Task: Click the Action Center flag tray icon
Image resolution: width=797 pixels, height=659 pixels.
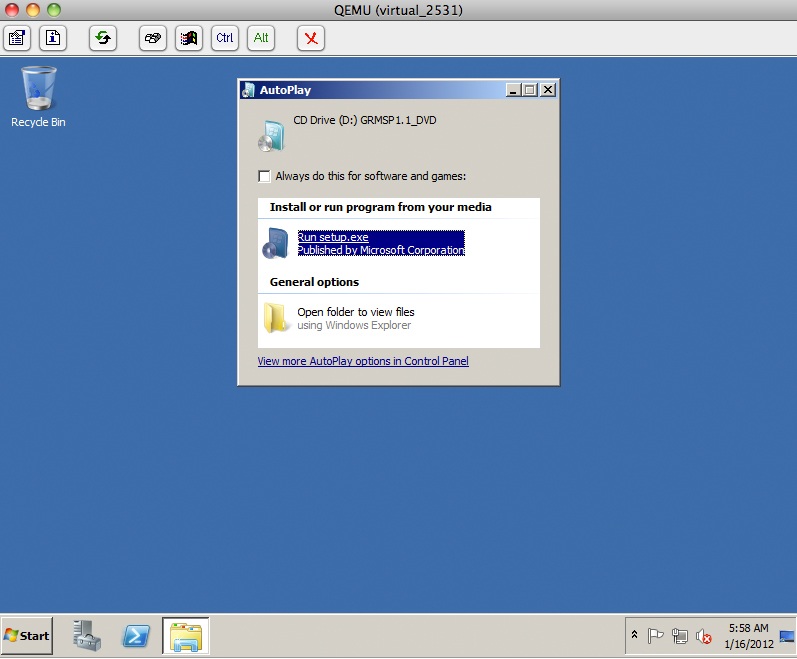Action: (x=655, y=636)
